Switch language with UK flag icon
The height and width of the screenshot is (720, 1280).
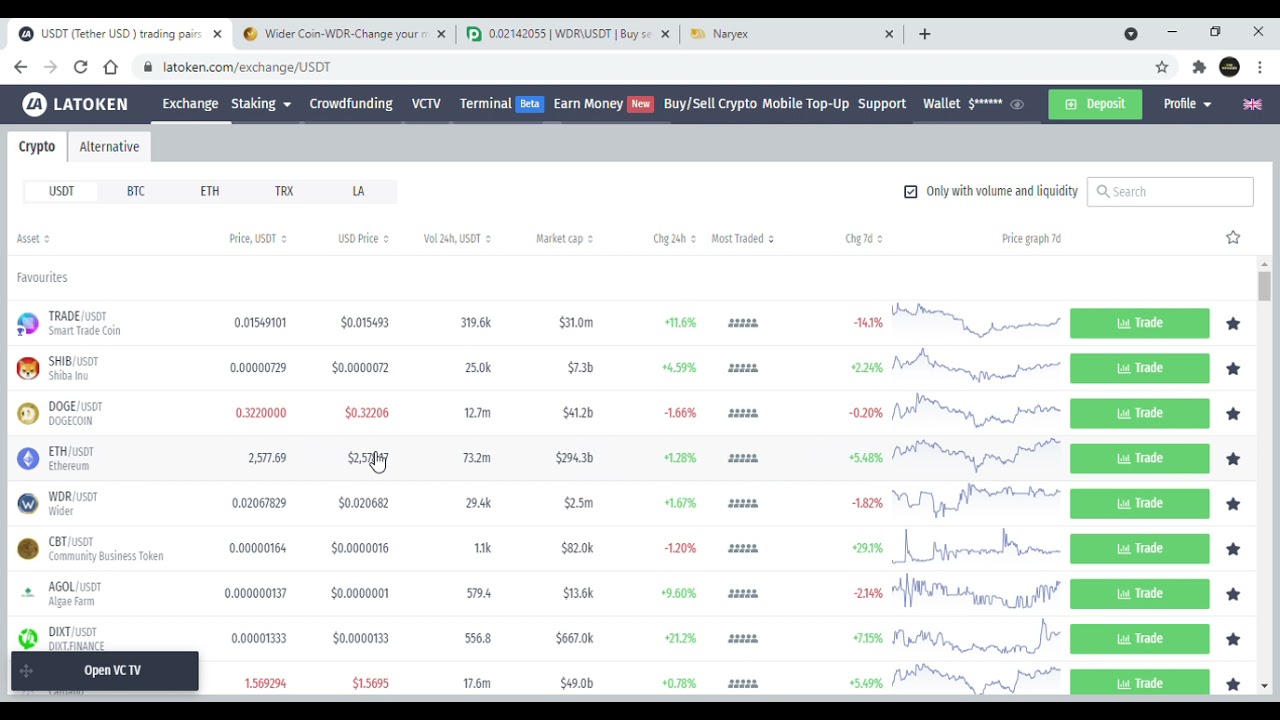point(1252,104)
